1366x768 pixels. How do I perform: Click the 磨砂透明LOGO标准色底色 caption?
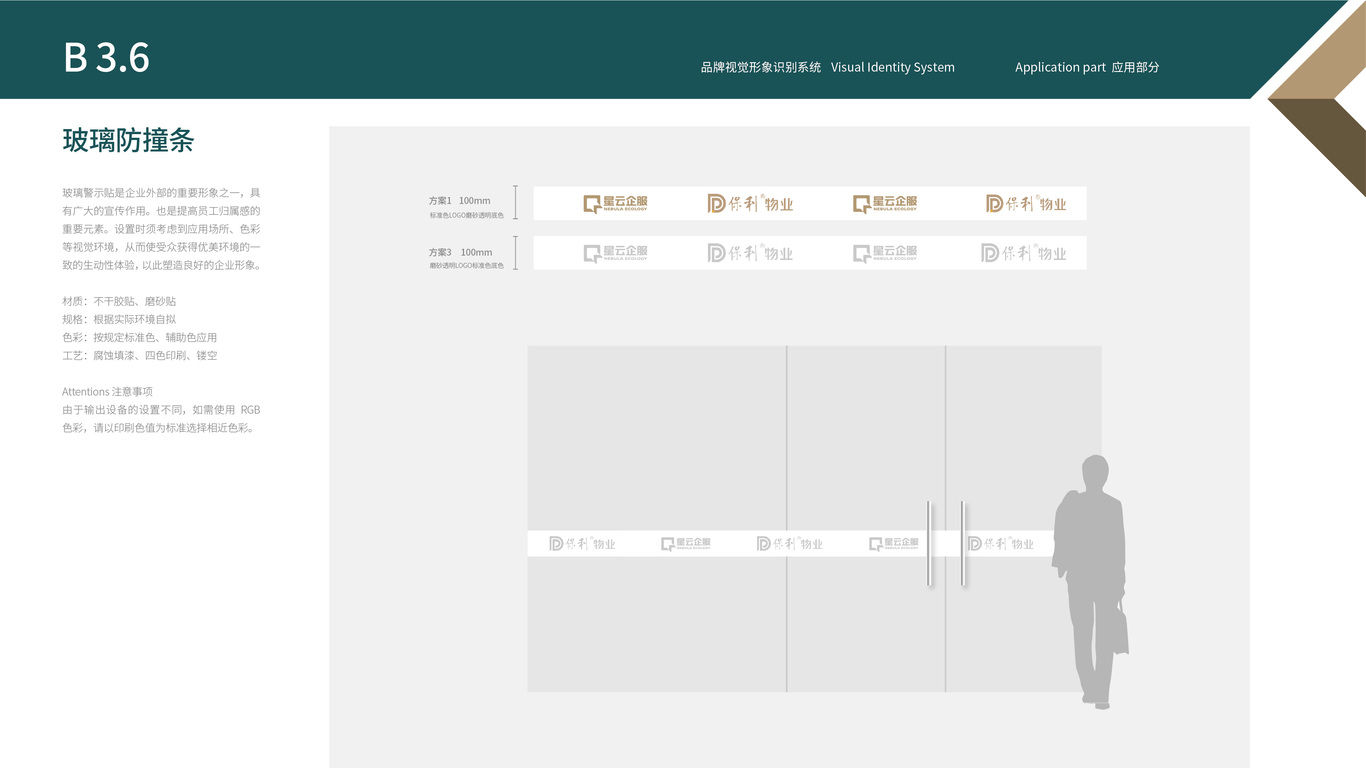point(467,266)
